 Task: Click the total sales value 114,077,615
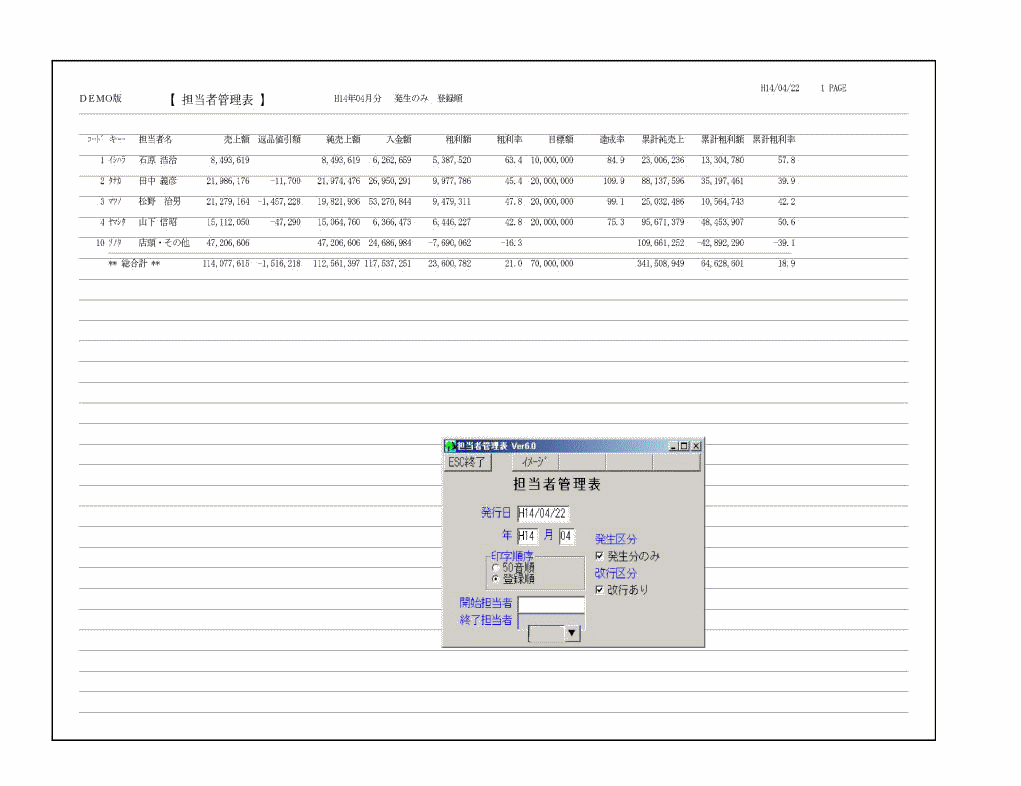226,264
